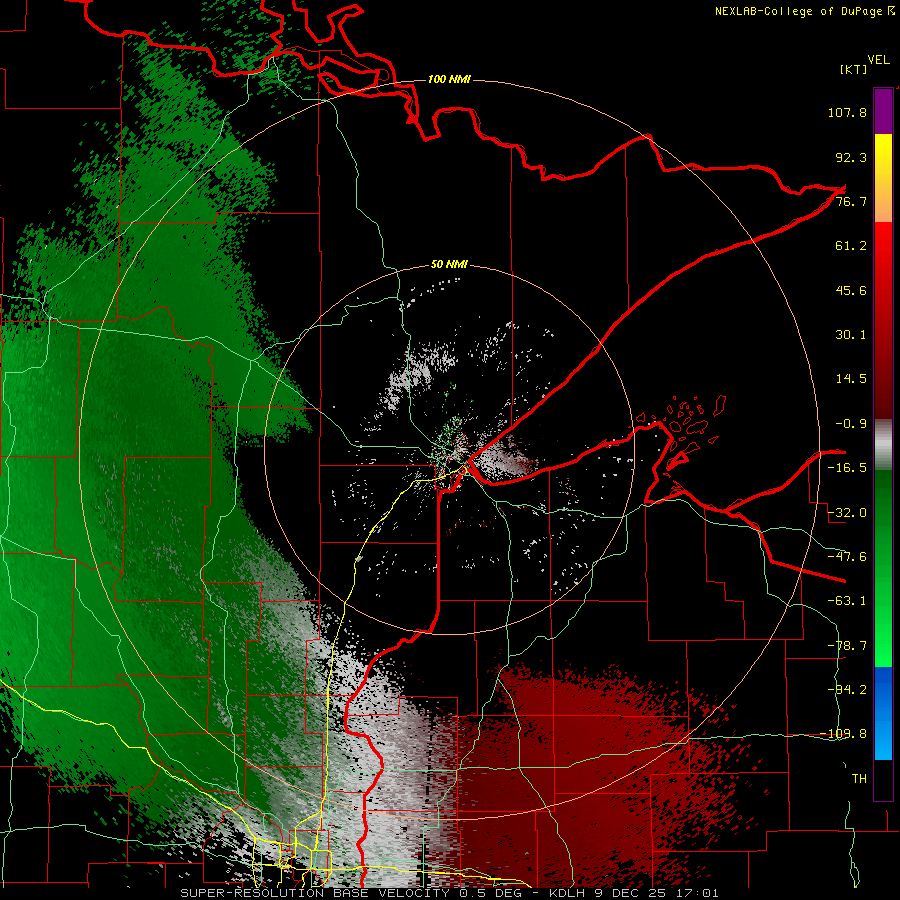Click the 92.3 velocity scale value
Image resolution: width=900 pixels, height=900 pixels.
851,157
